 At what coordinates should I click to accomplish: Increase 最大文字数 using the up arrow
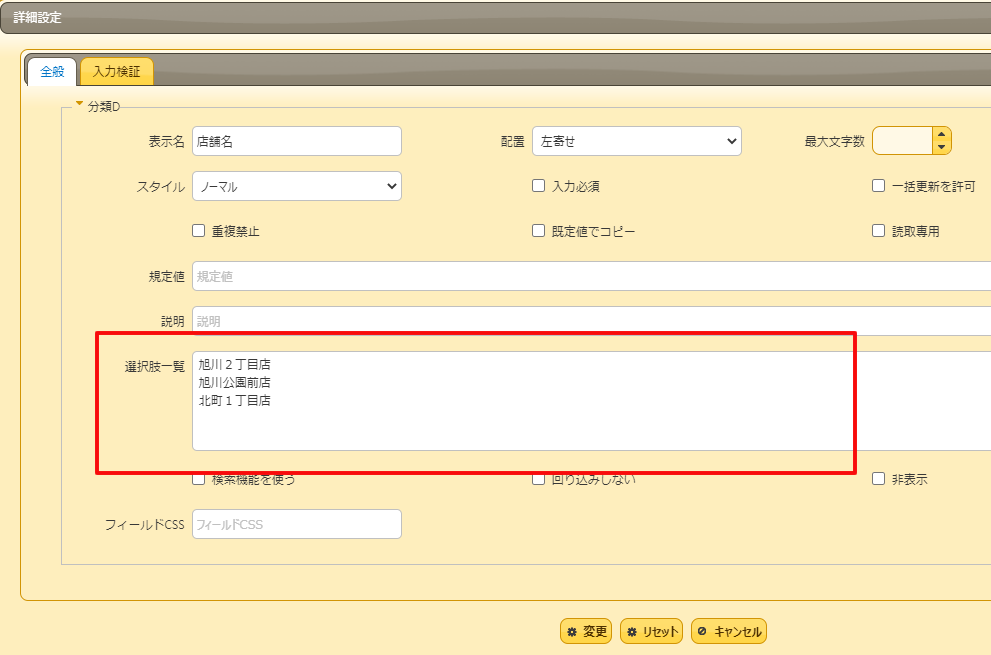point(941,133)
